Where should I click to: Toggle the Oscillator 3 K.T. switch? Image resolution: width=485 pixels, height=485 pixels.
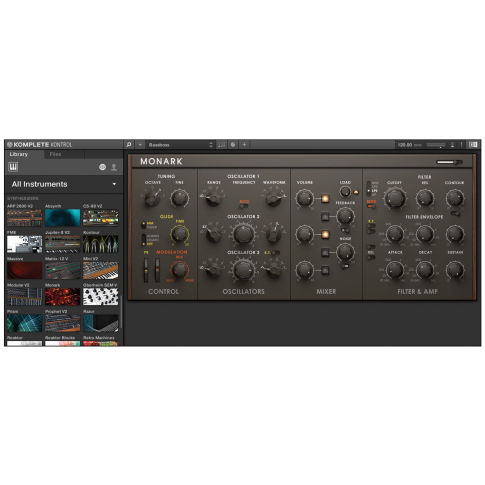tap(276, 253)
